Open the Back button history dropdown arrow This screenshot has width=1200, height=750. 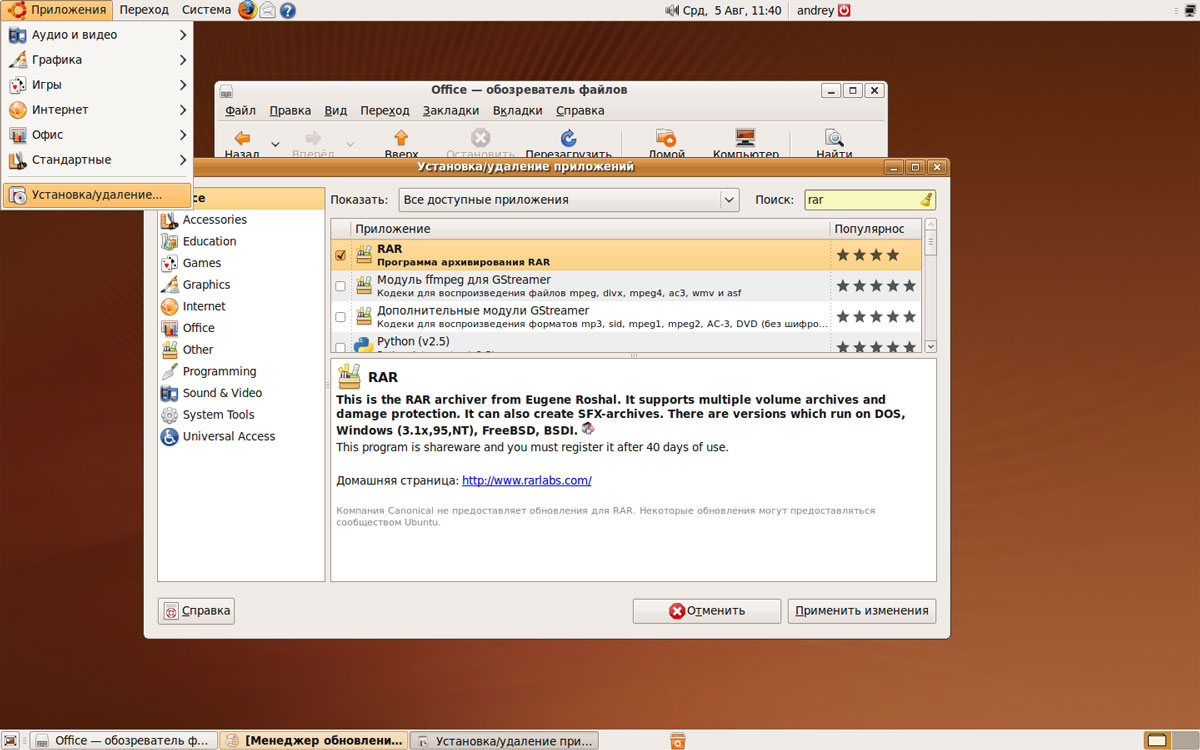(275, 143)
